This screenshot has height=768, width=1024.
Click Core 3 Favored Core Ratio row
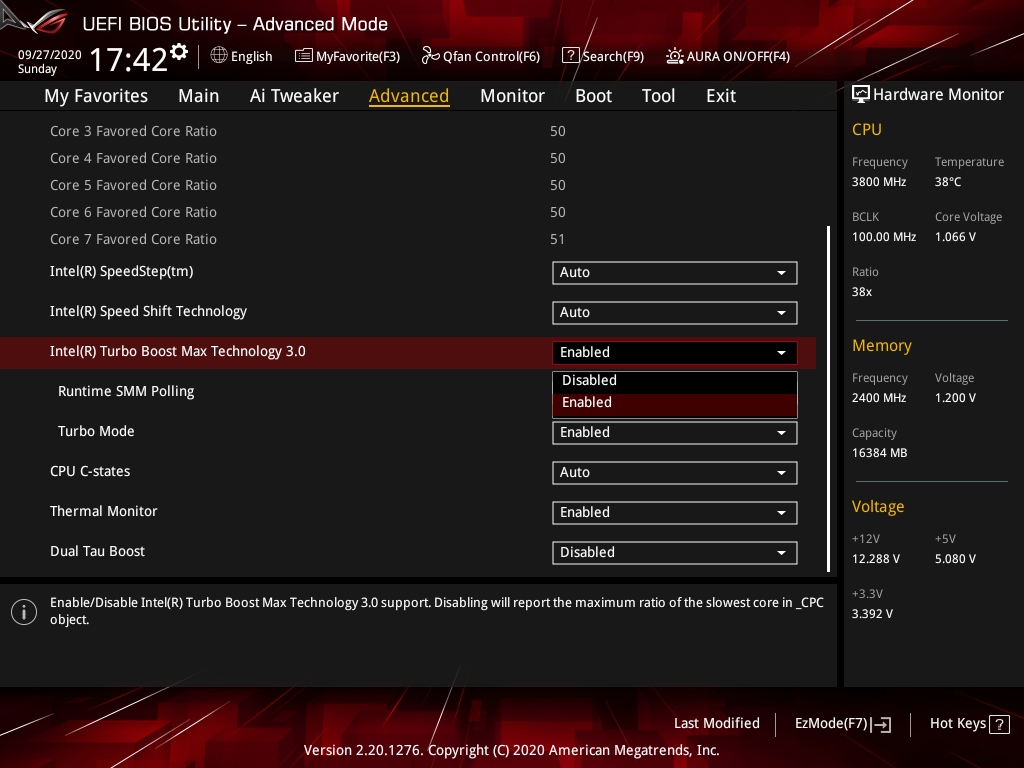[307, 131]
